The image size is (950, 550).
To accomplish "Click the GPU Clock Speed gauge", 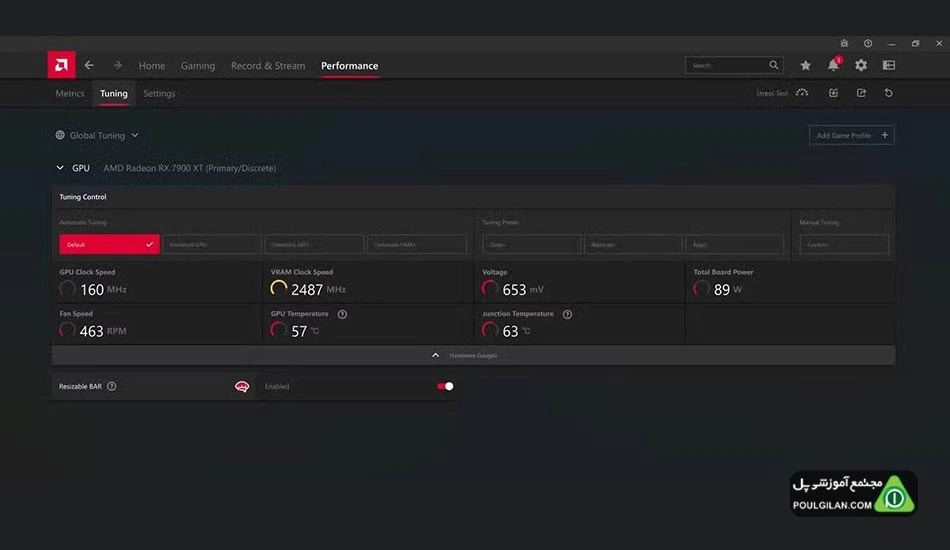I will click(x=67, y=288).
